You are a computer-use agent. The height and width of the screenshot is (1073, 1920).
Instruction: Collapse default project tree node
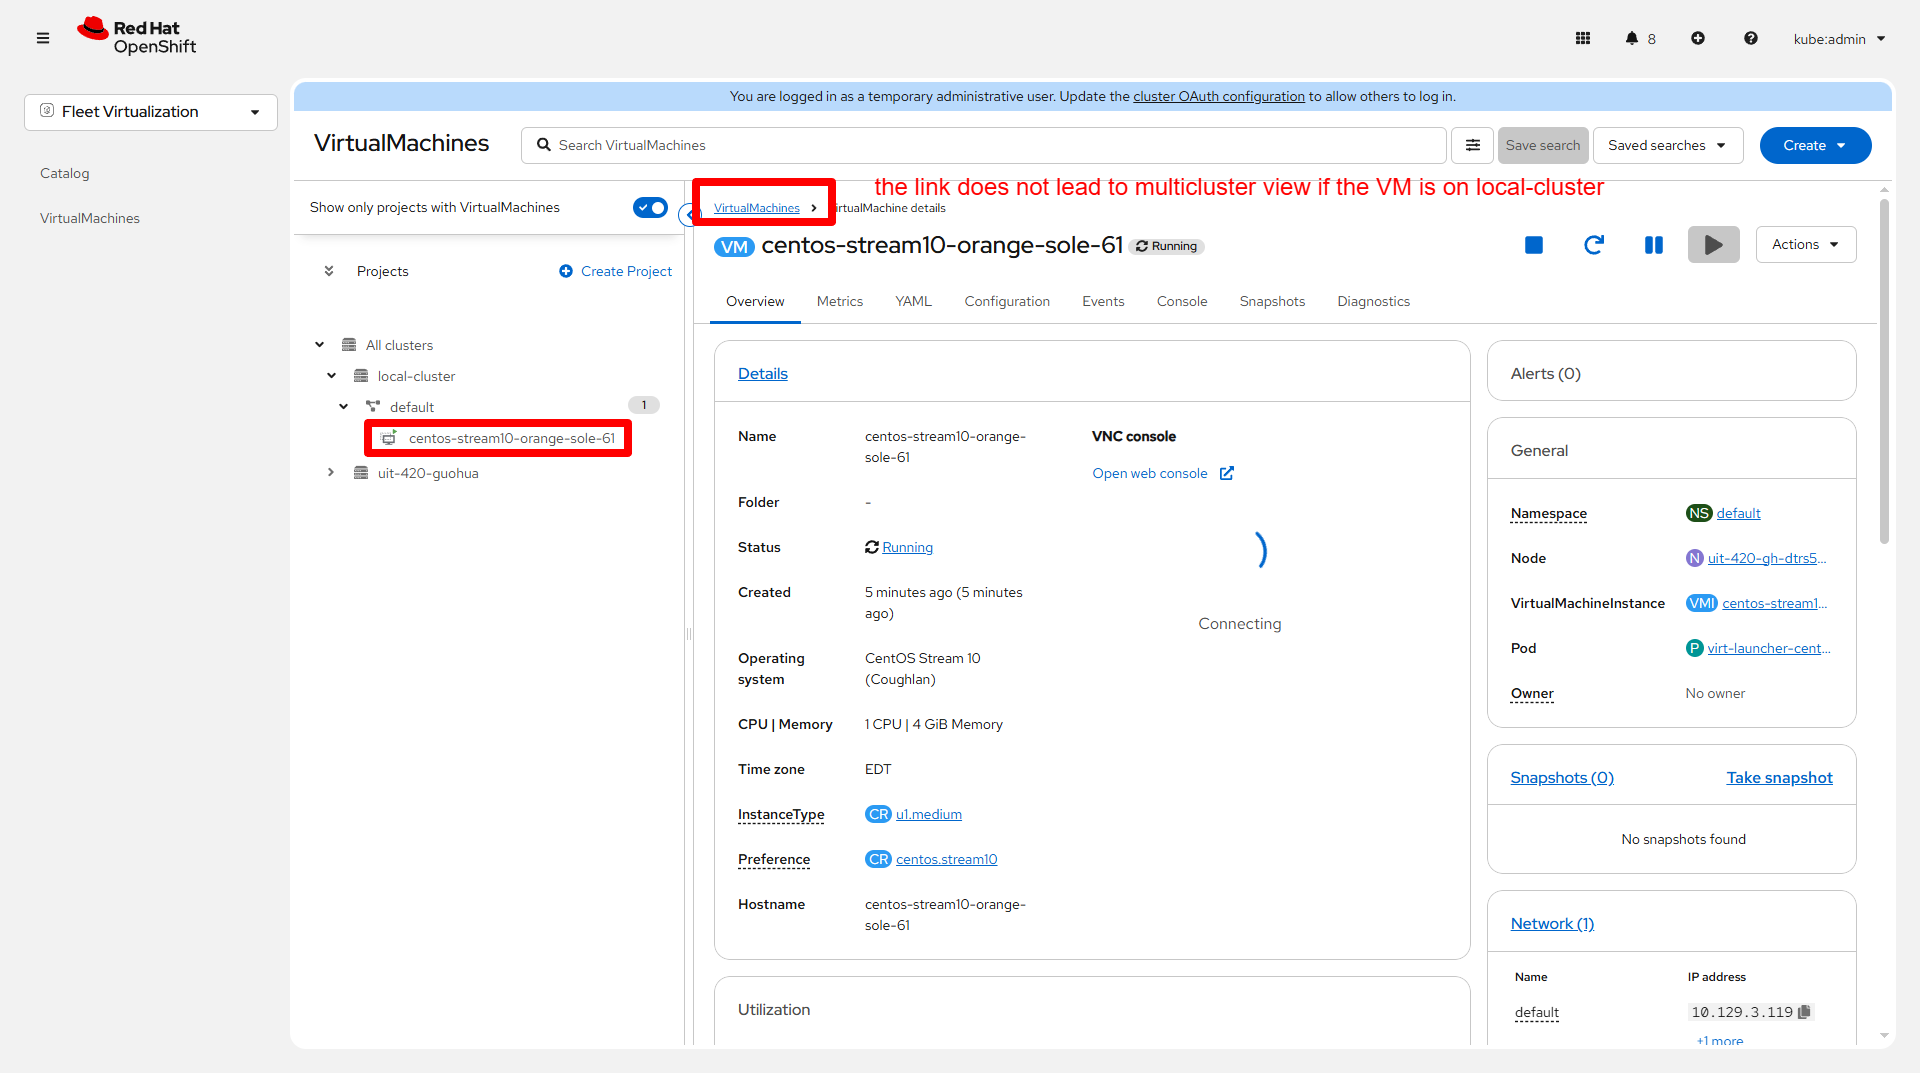point(344,407)
